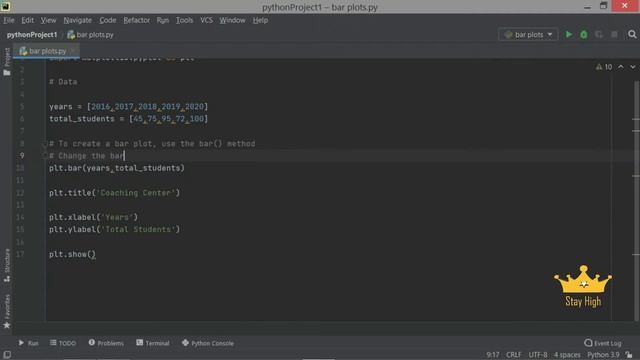This screenshot has width=640, height=360.
Task: Click the years list definition line
Action: coord(129,107)
